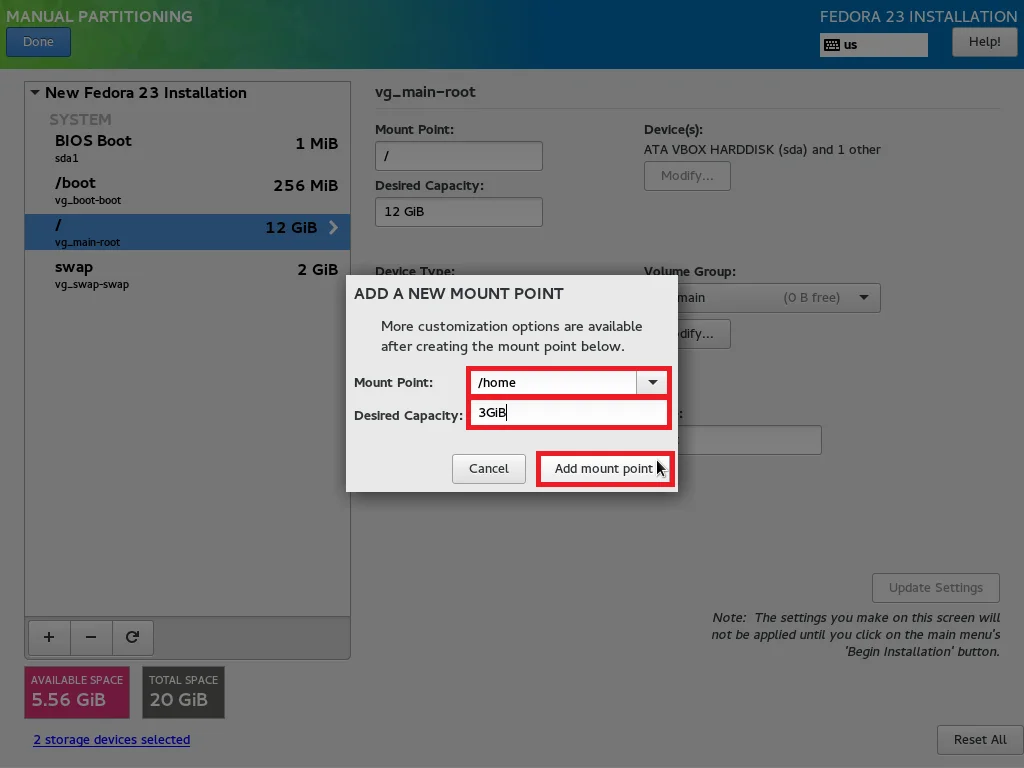Click the Desired Capacity field showing 12 GiB
1024x768 pixels.
[458, 212]
